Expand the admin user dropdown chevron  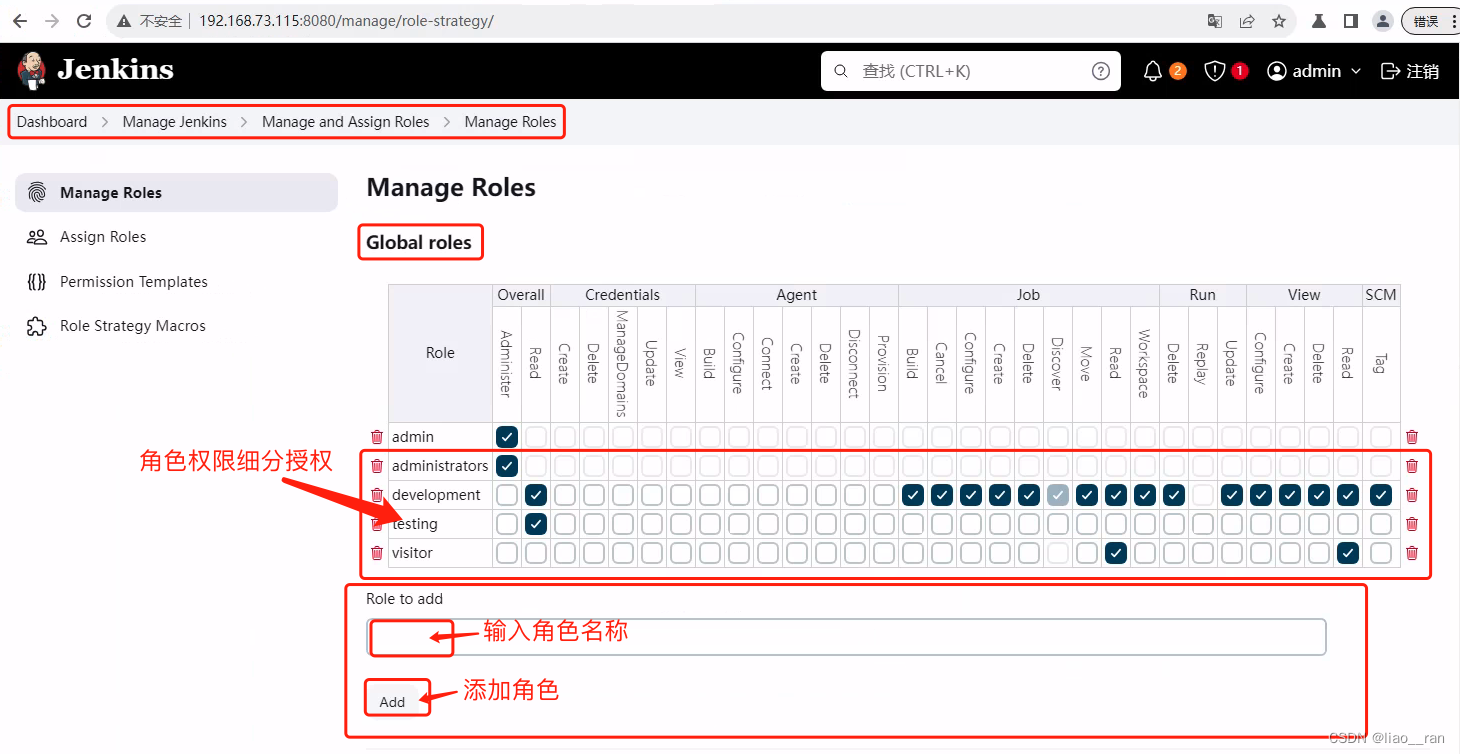pyautogui.click(x=1356, y=71)
